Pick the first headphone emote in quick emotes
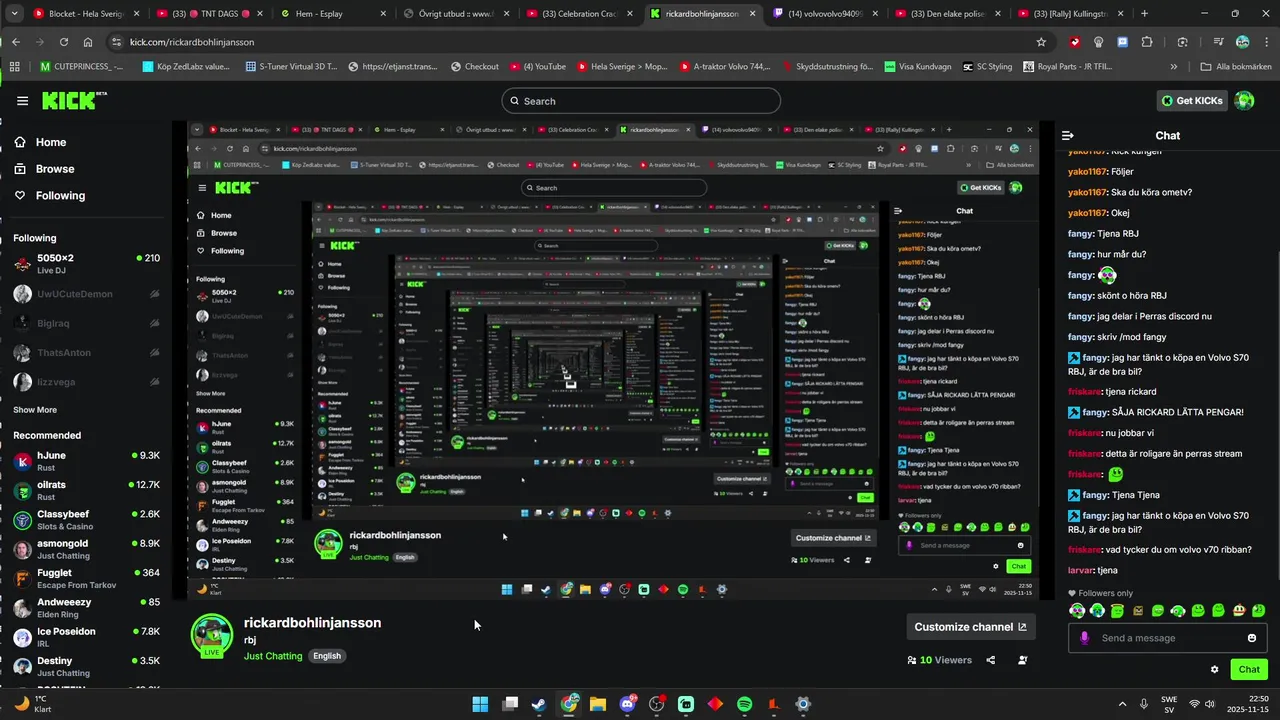 (x=1077, y=610)
